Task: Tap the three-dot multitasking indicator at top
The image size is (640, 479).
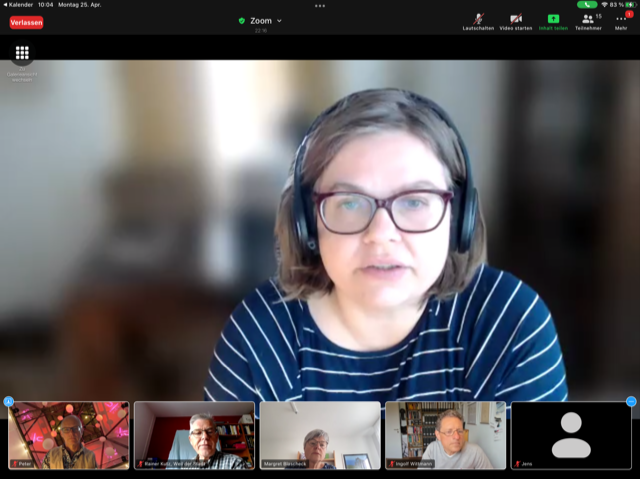Action: click(320, 5)
